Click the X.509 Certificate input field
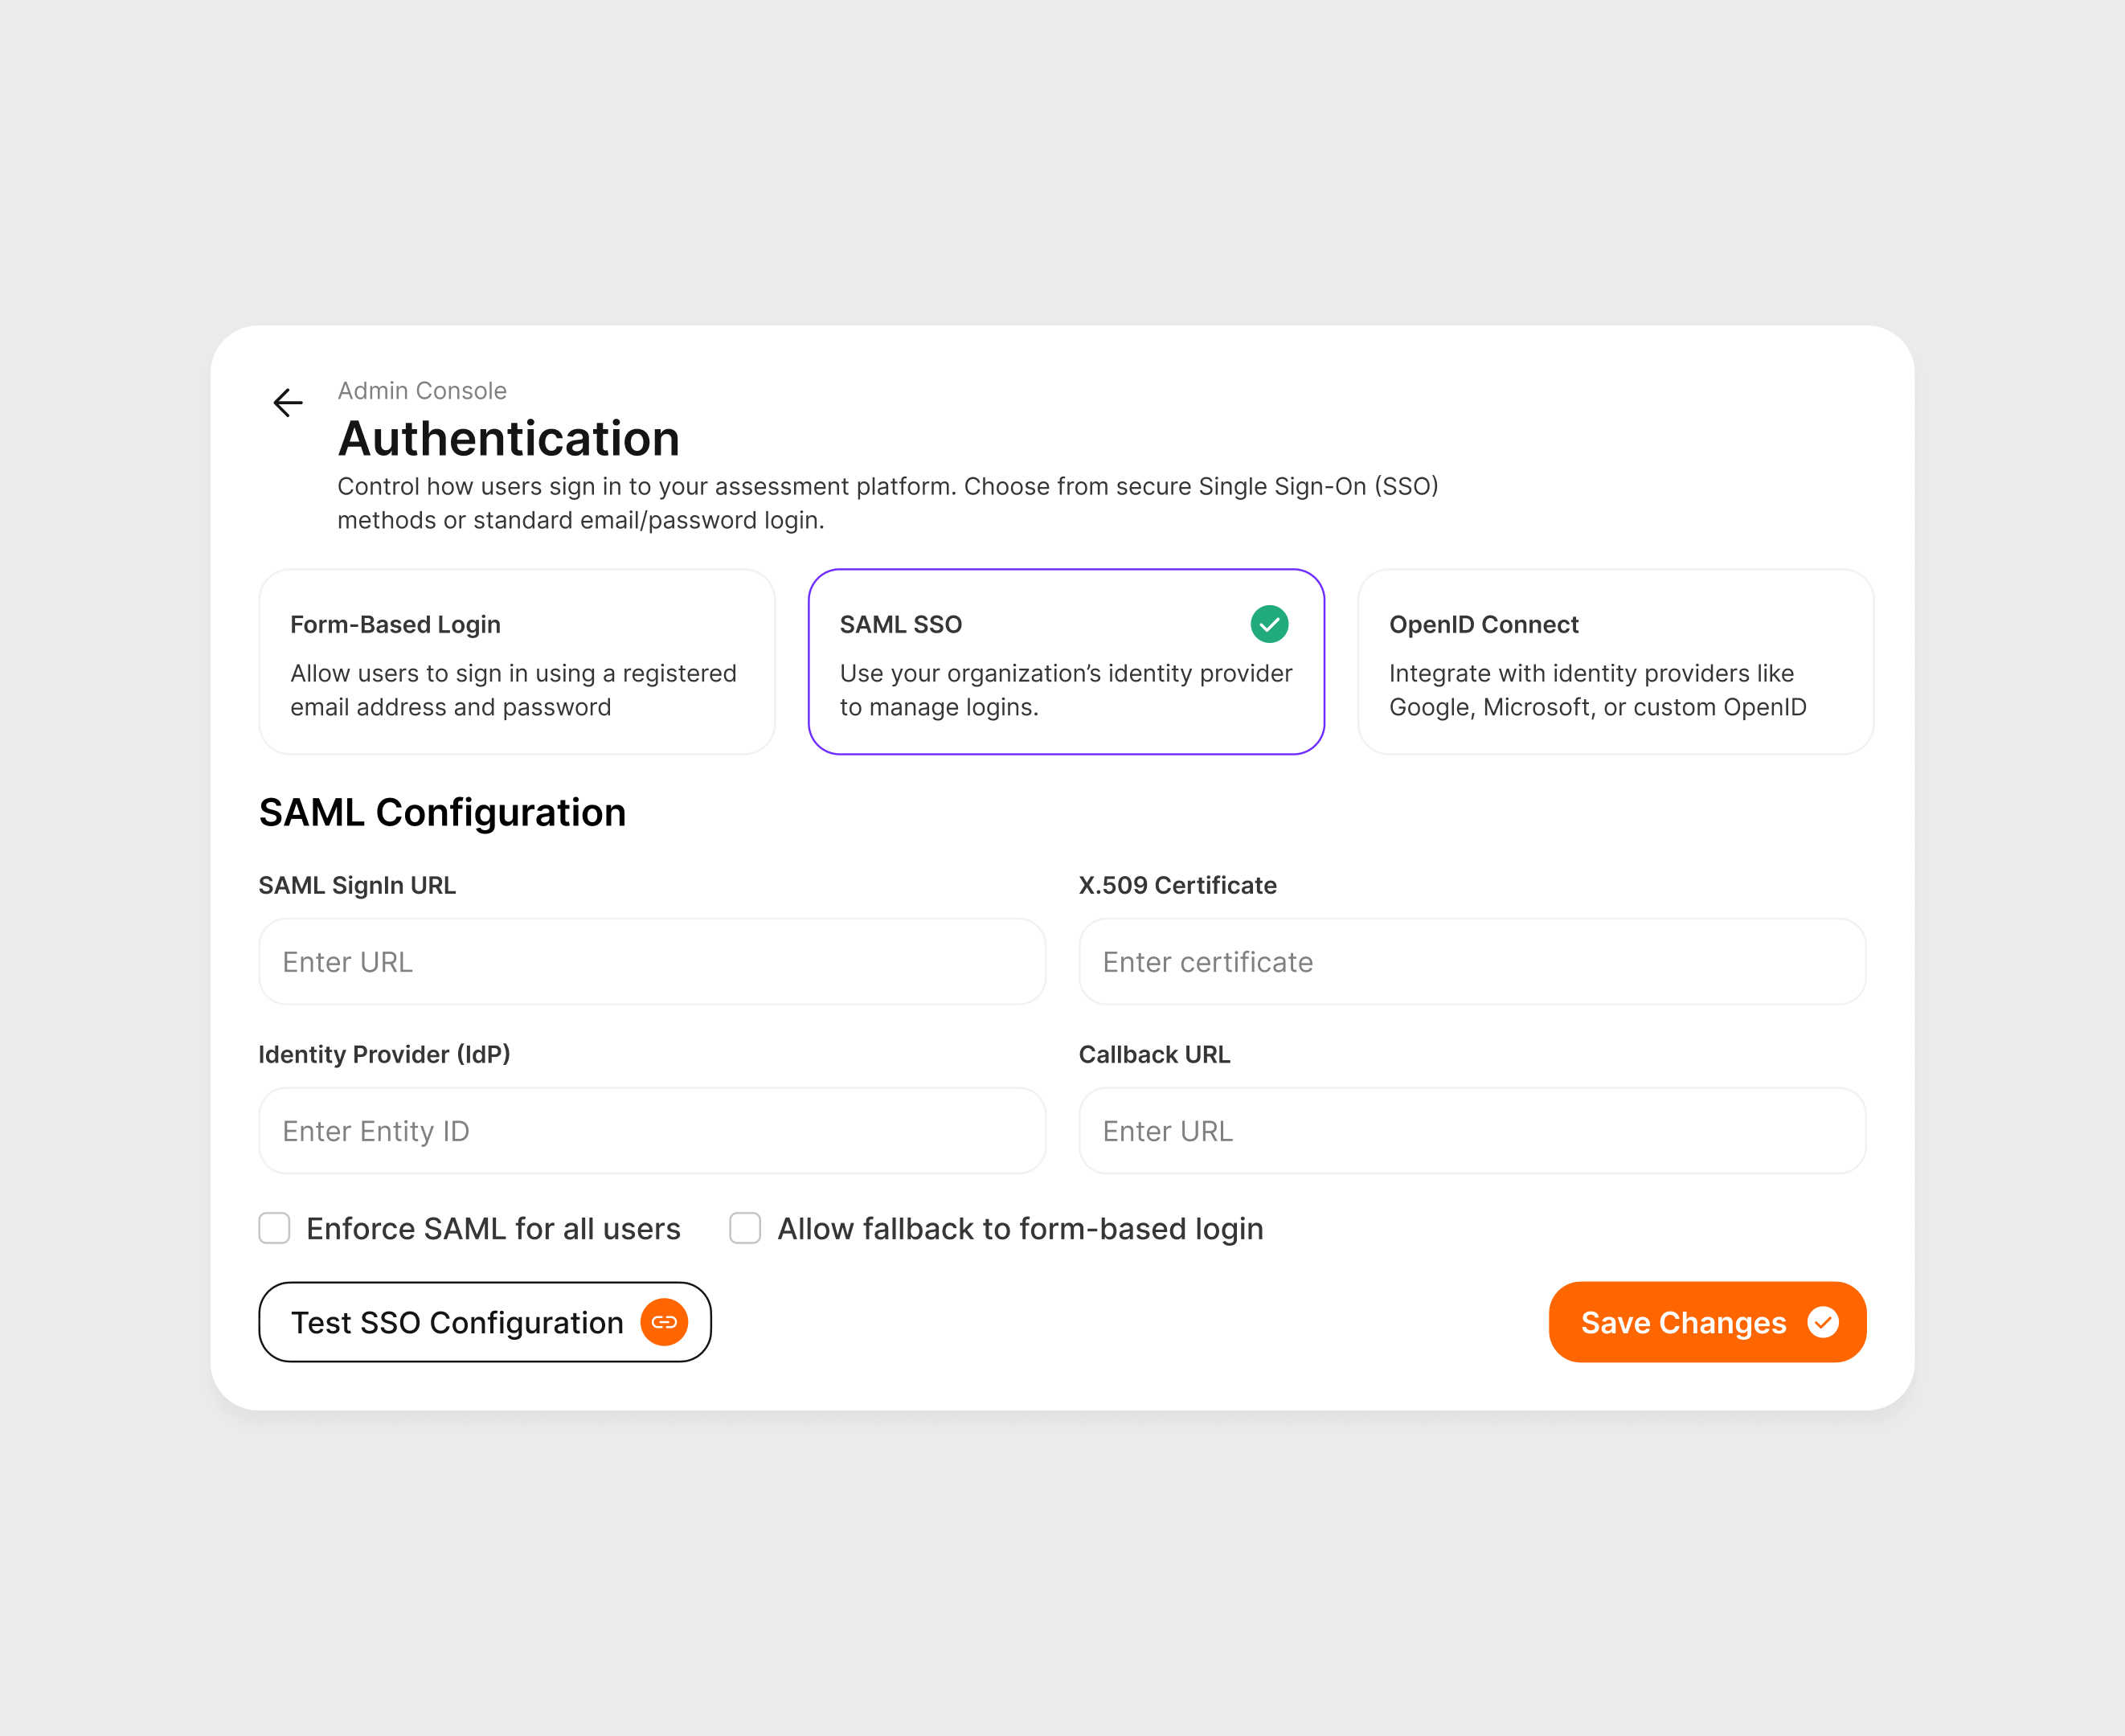2125x1736 pixels. point(1471,961)
